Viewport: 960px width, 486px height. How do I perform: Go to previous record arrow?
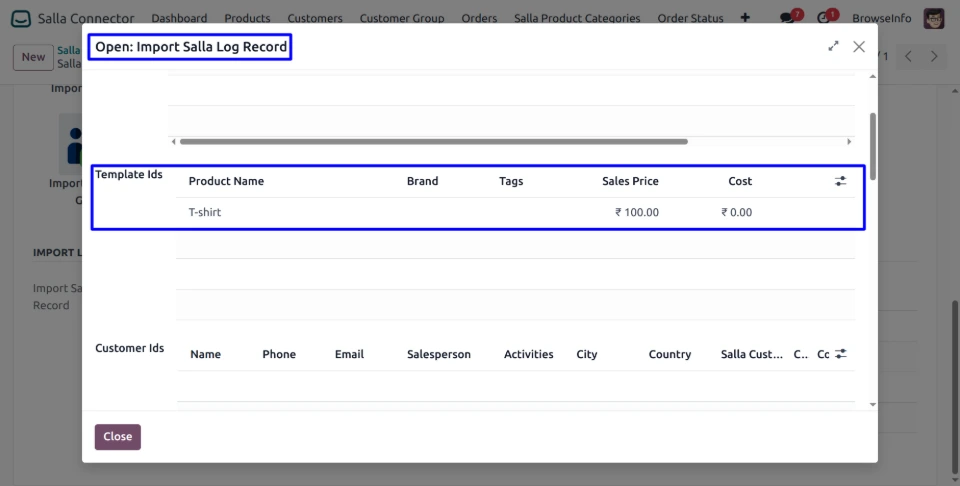click(908, 57)
